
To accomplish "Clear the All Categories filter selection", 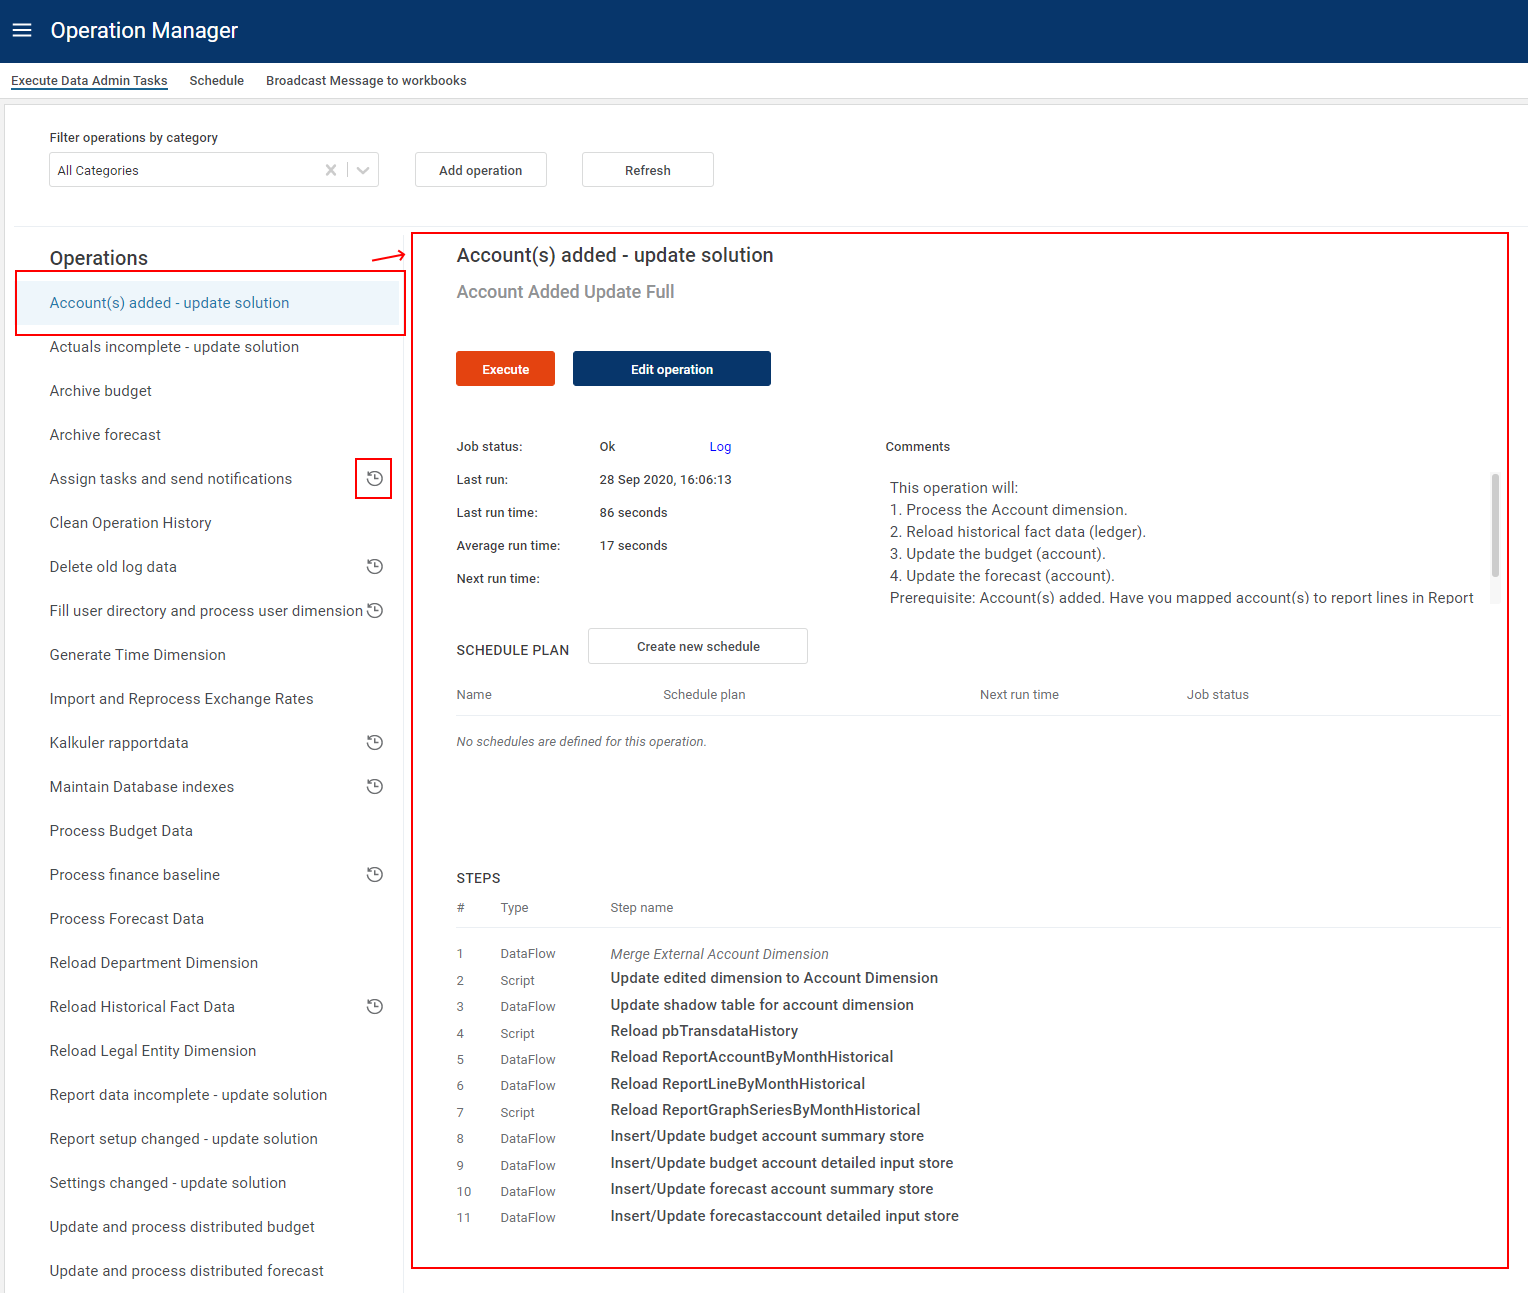I will 331,170.
